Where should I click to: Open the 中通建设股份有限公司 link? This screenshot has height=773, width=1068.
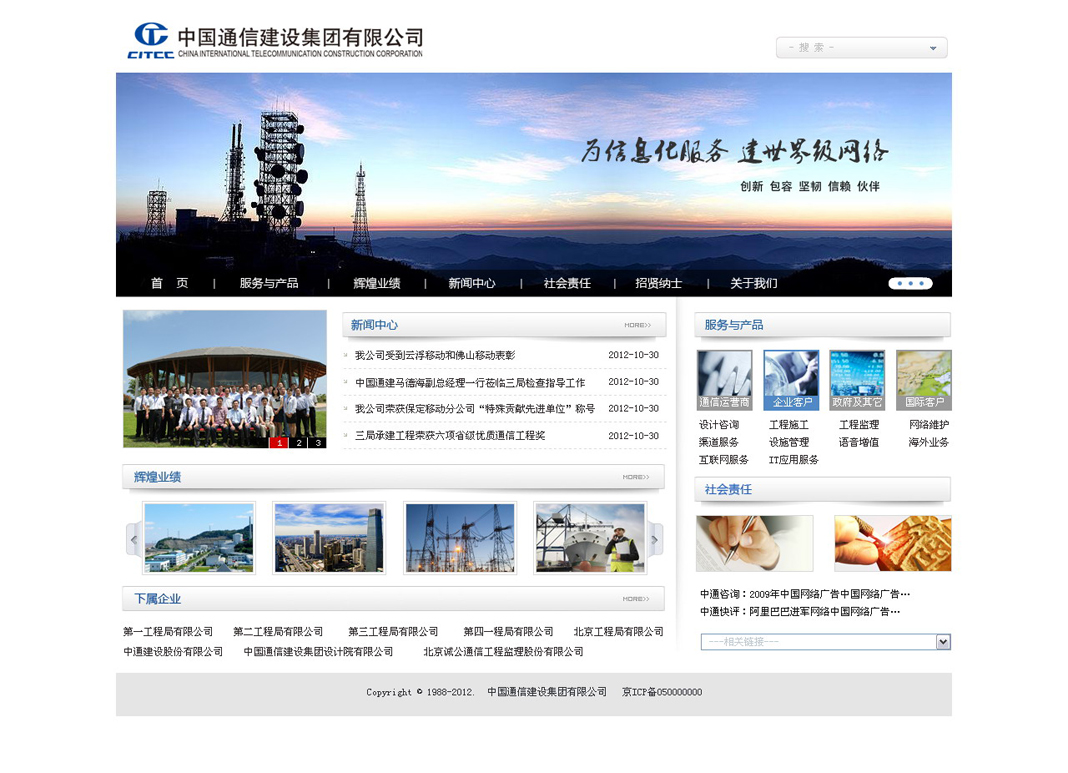(x=173, y=652)
